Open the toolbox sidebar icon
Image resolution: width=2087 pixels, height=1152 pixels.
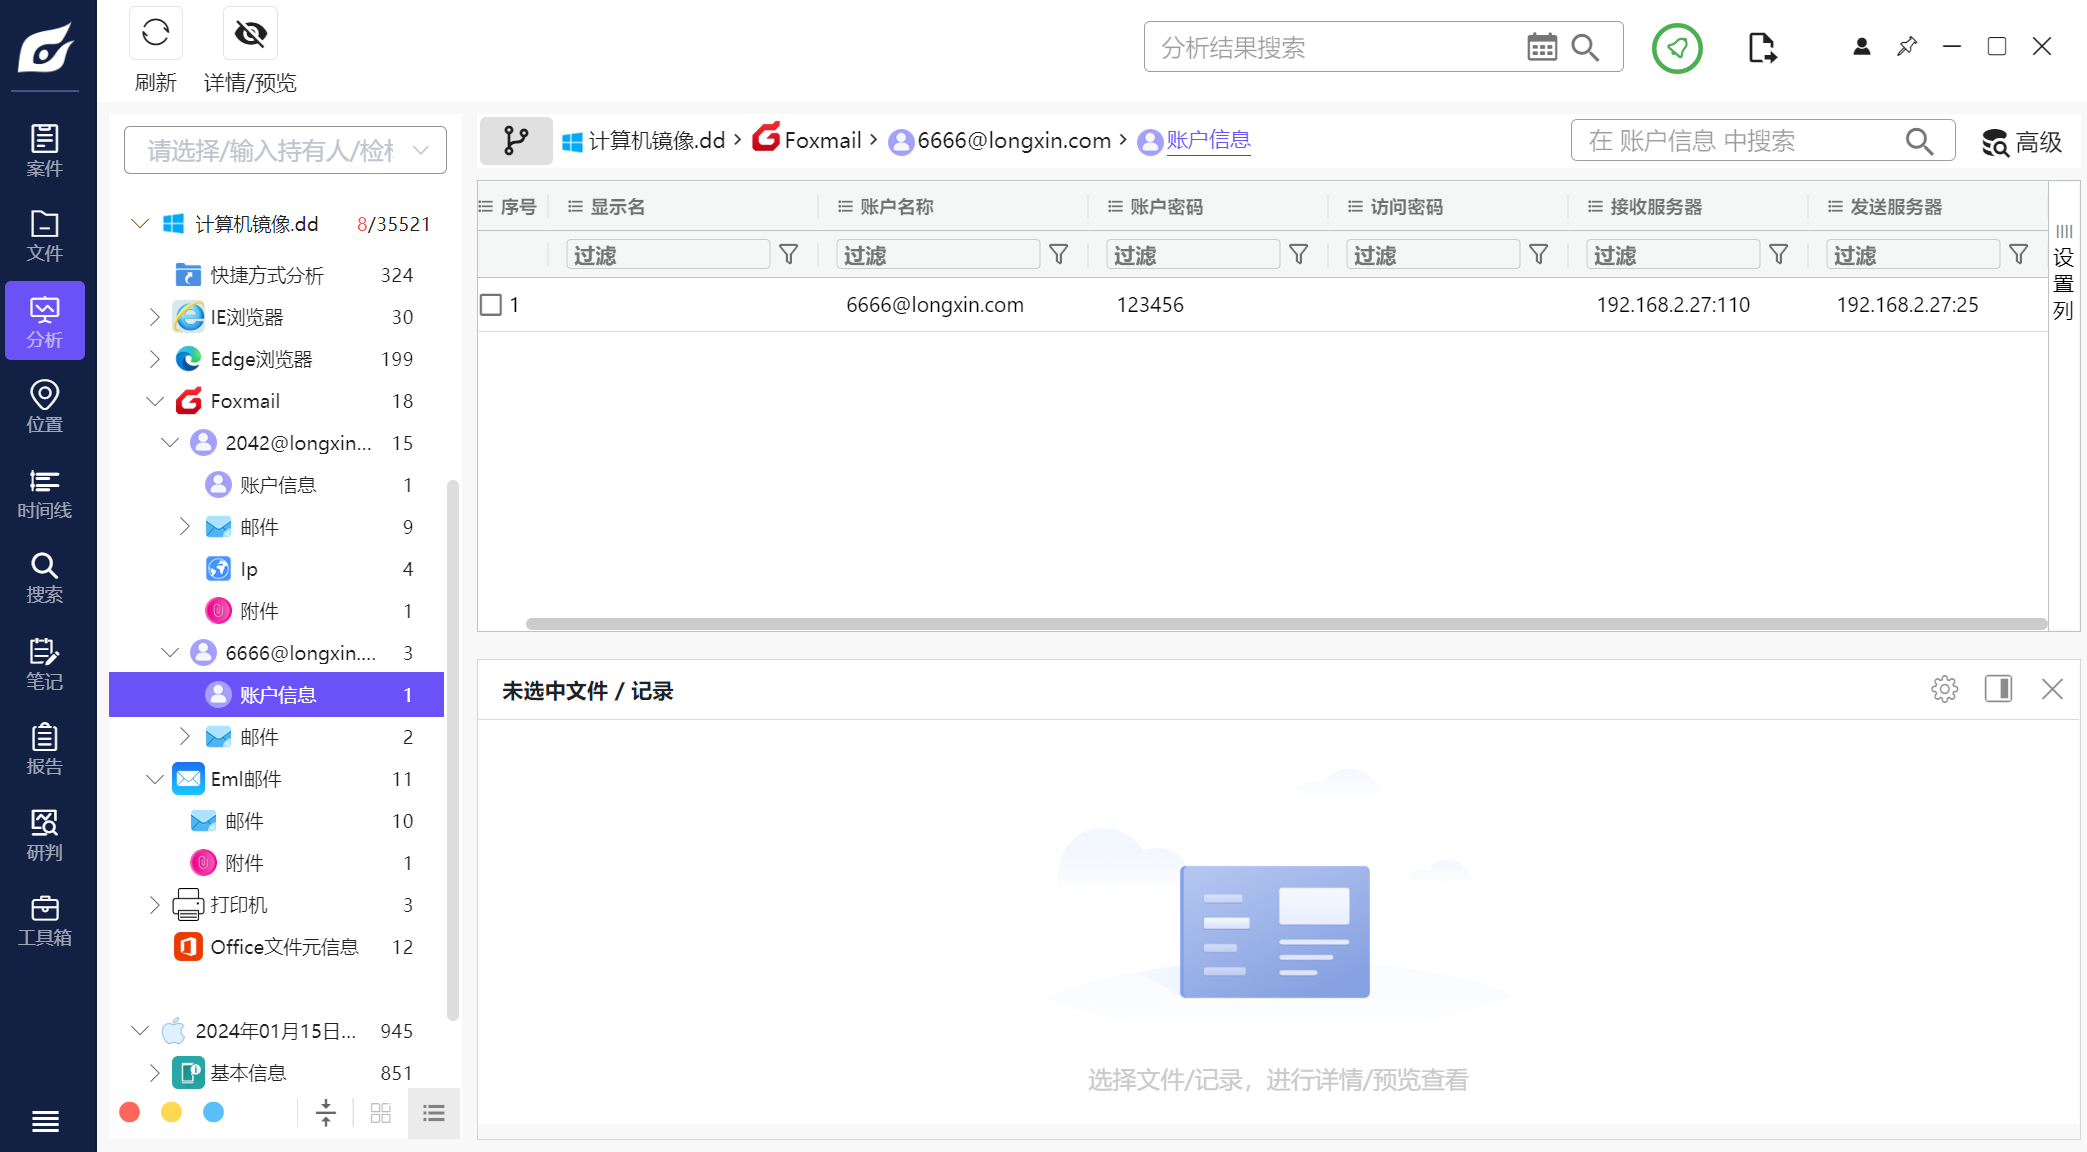[x=44, y=920]
